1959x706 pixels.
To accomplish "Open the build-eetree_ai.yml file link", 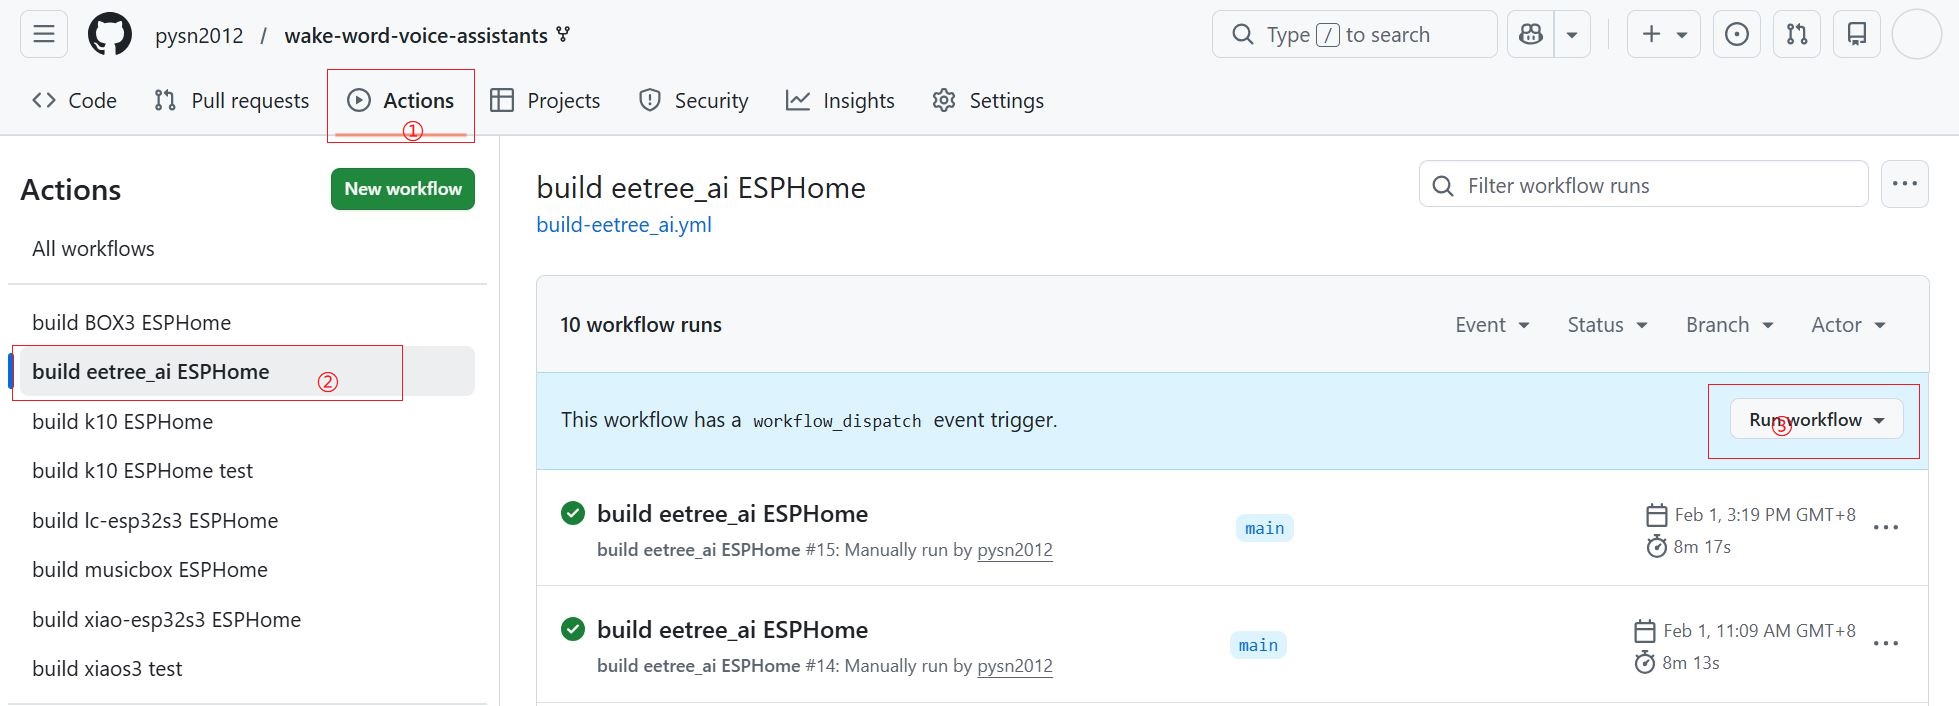I will [624, 225].
